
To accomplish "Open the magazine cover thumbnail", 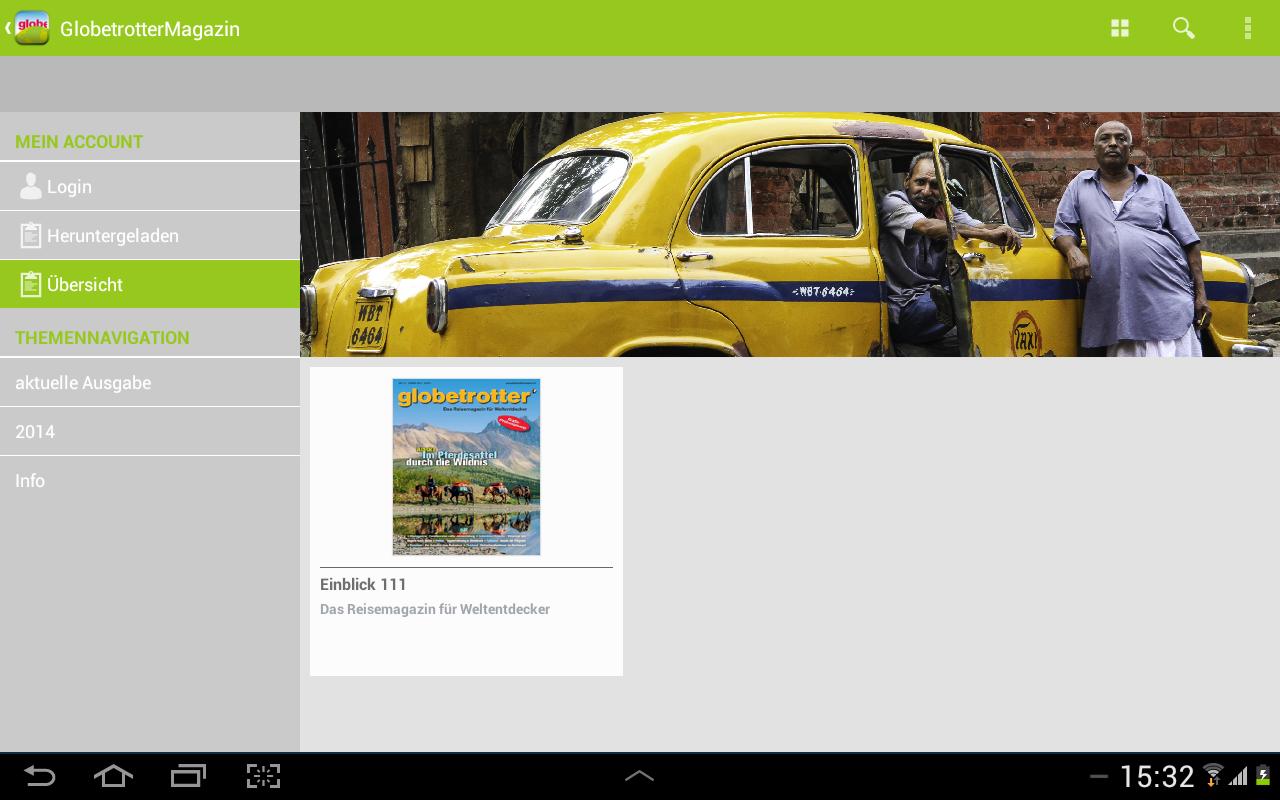I will point(466,466).
